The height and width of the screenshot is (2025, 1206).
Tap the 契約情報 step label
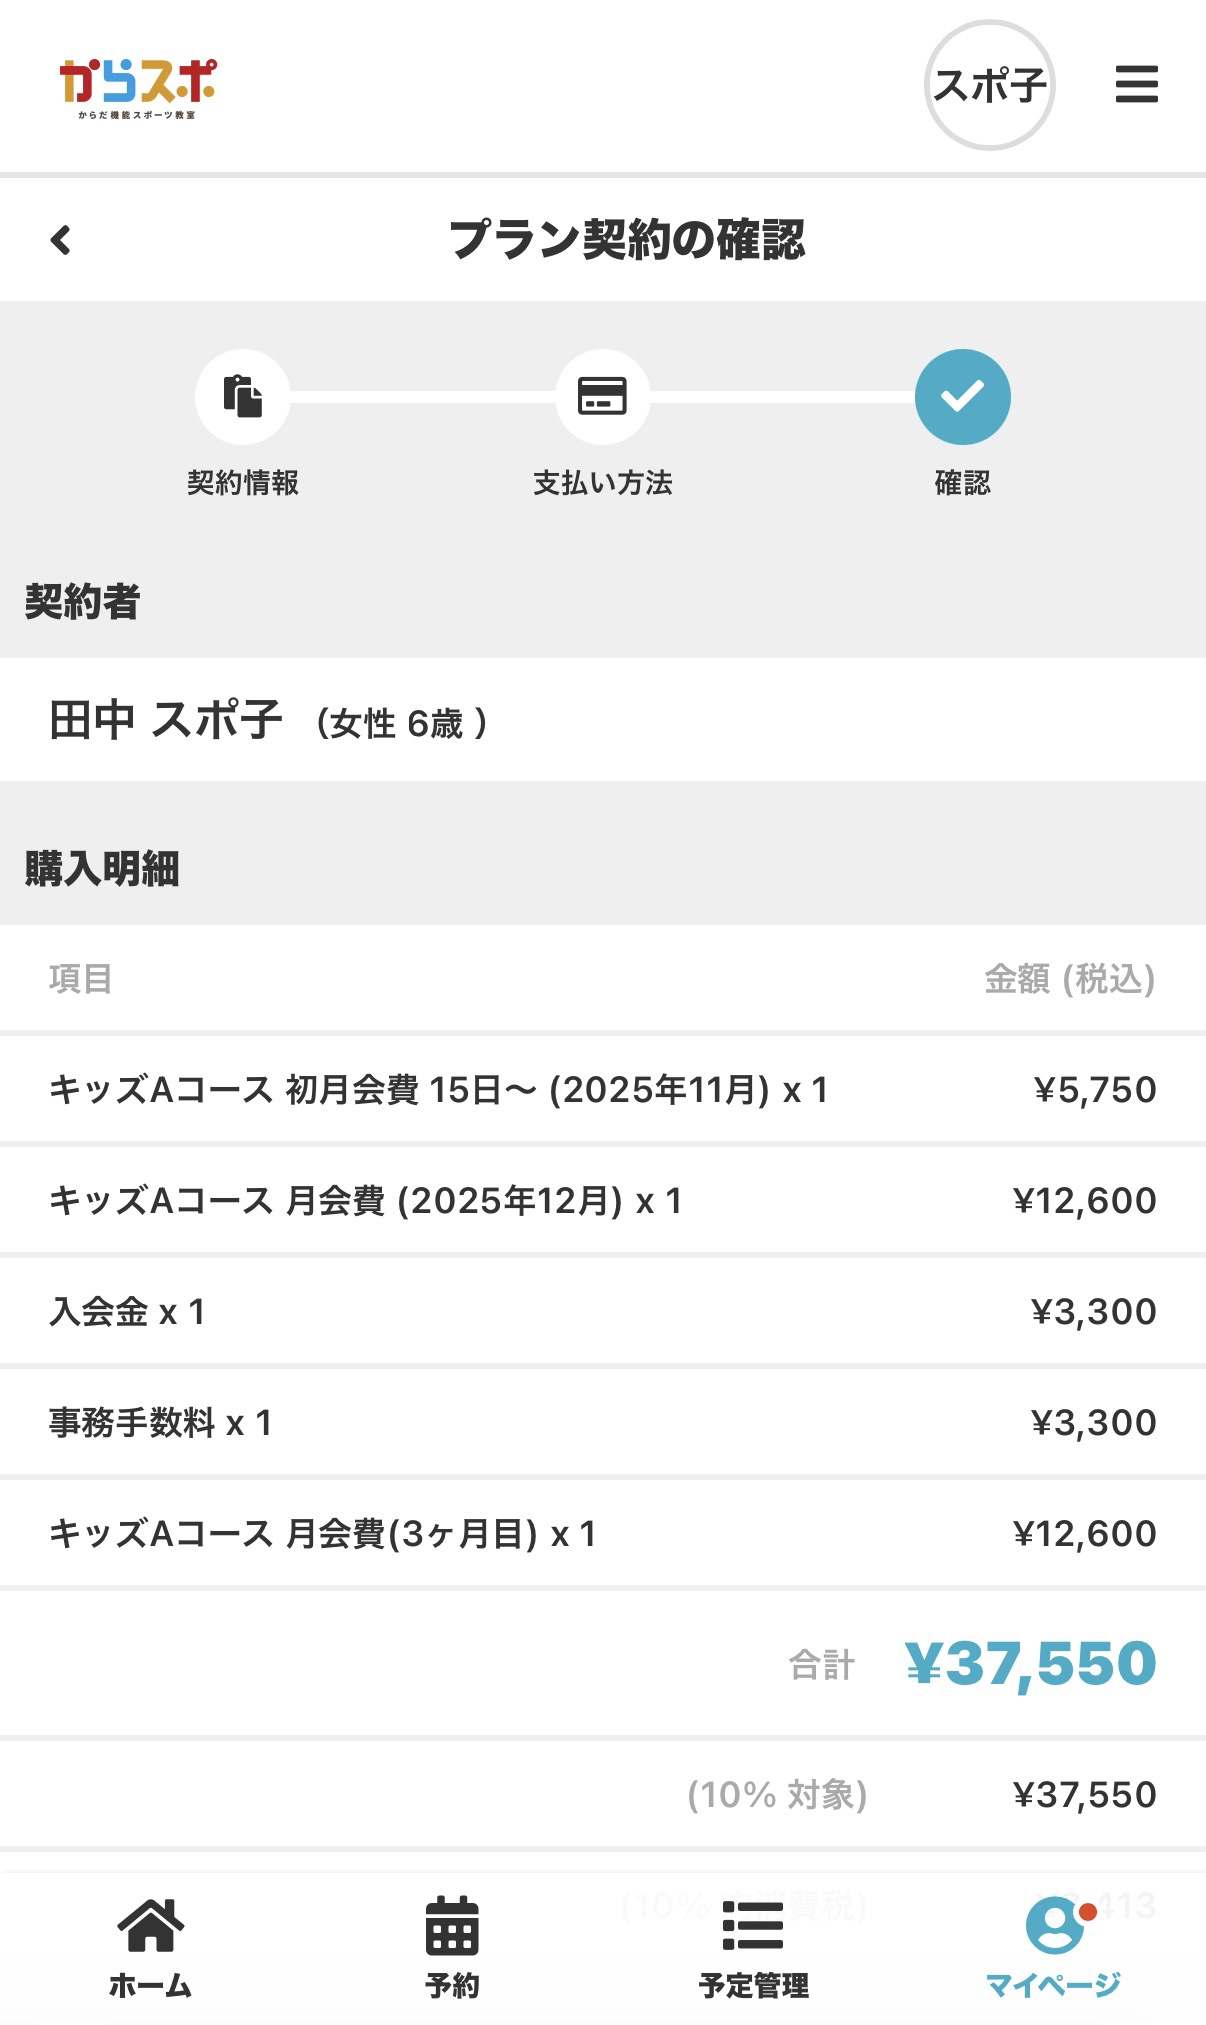[x=243, y=483]
